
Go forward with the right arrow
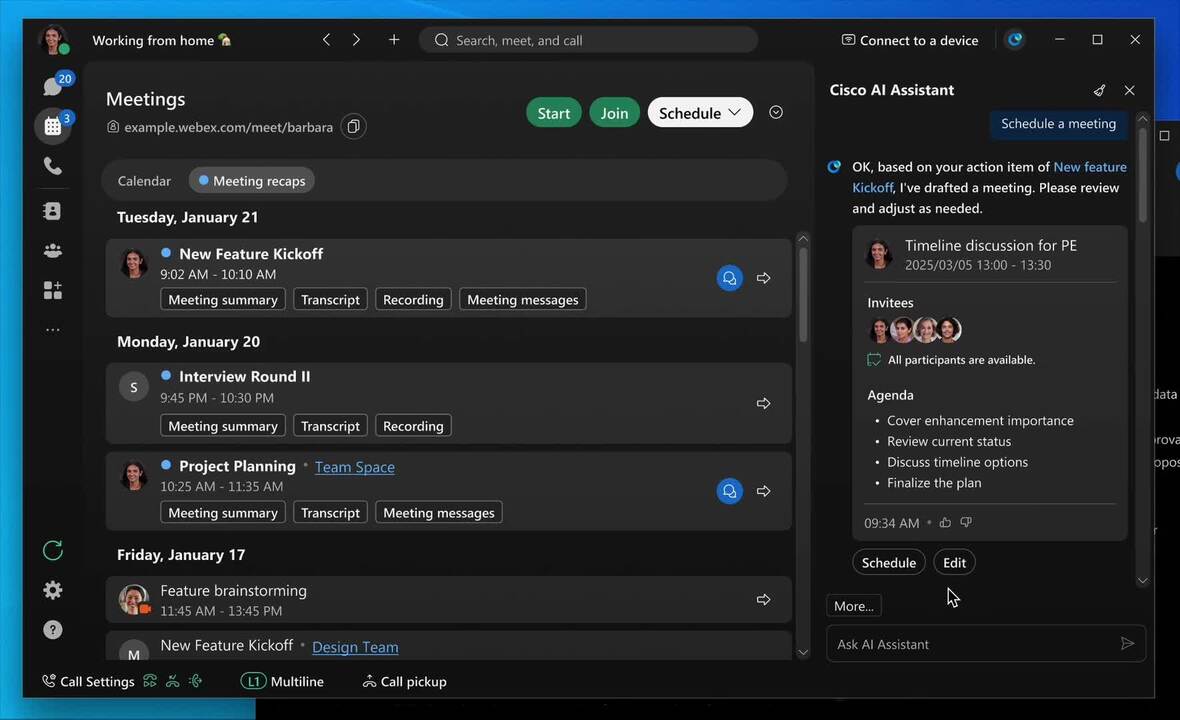pos(357,40)
